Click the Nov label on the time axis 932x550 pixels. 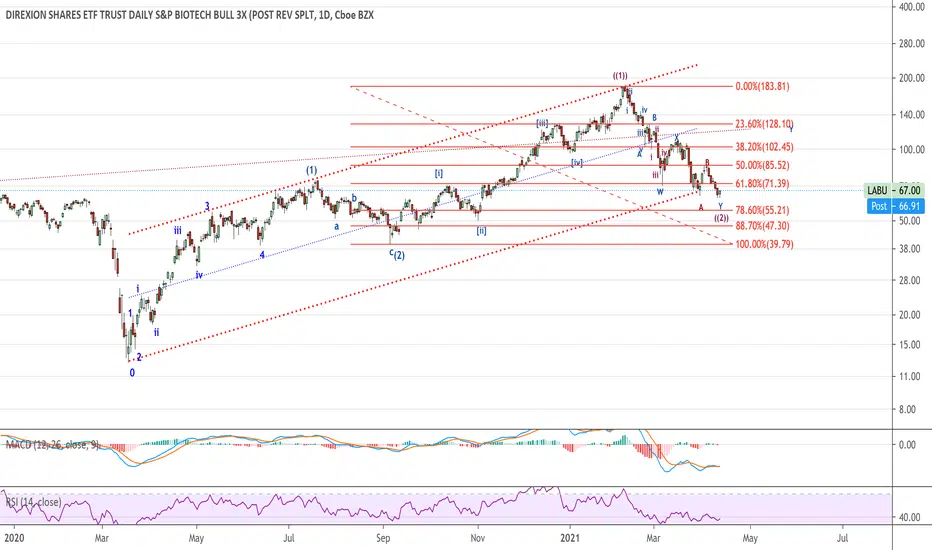(x=477, y=538)
